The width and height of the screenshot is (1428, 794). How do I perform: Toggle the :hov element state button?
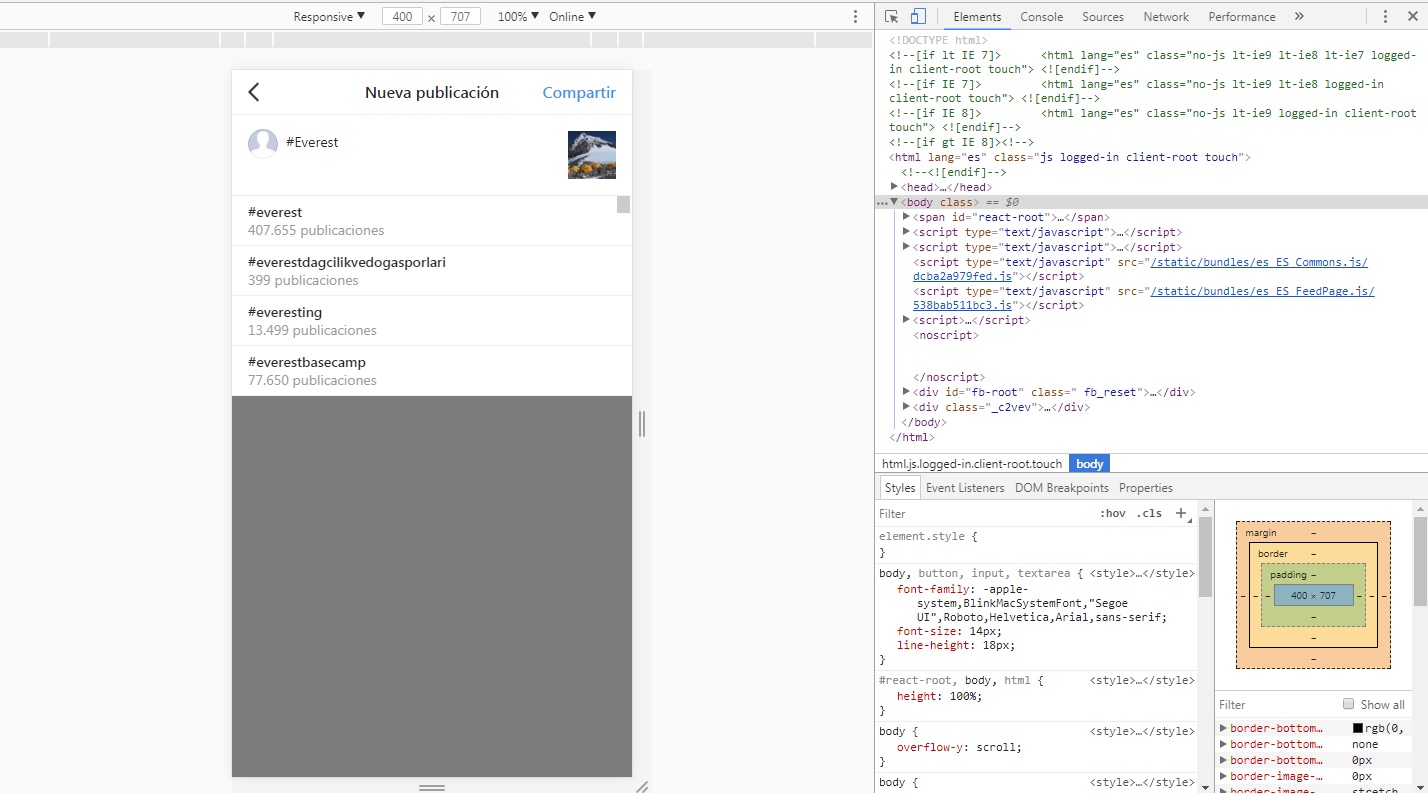(x=1113, y=514)
